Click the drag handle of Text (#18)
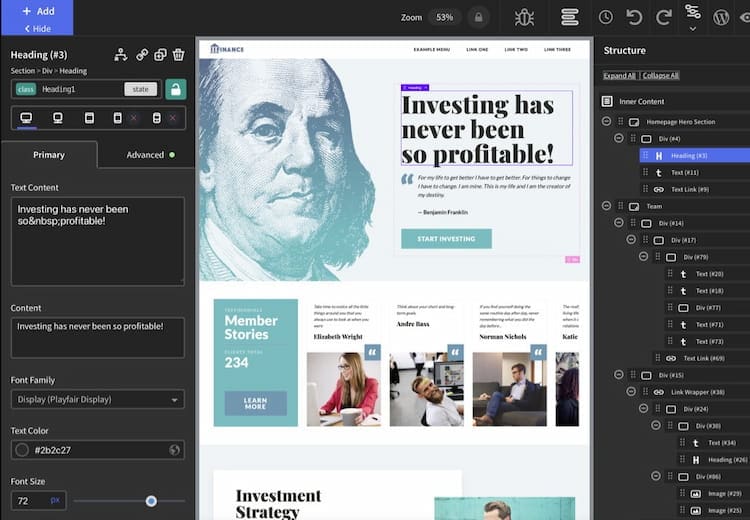Screen dimensions: 750x520 click(670, 290)
